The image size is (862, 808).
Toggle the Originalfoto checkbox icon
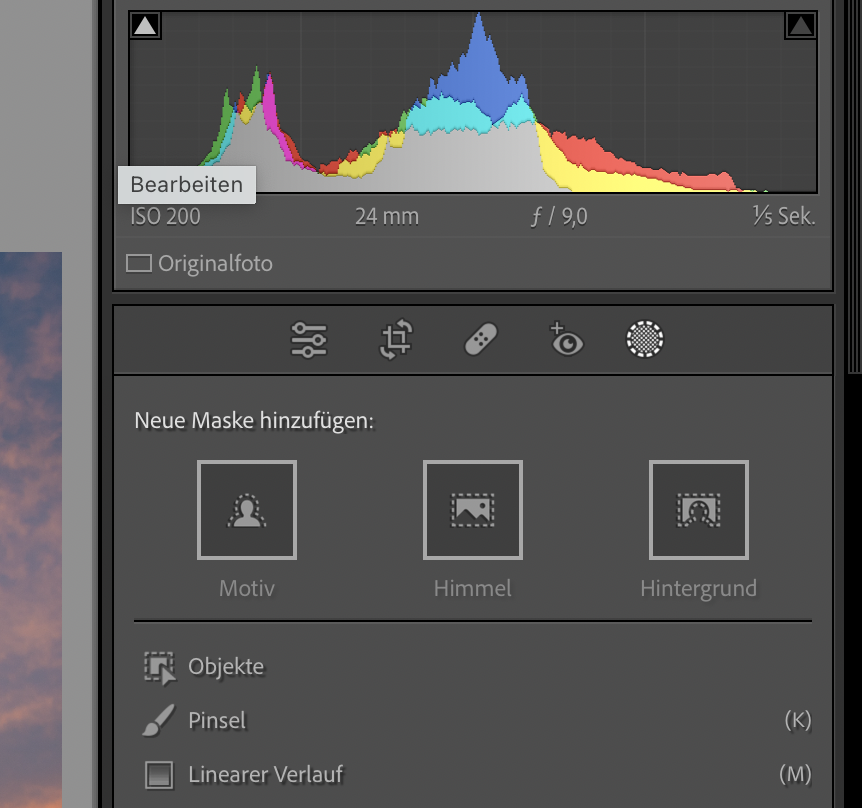pos(139,263)
